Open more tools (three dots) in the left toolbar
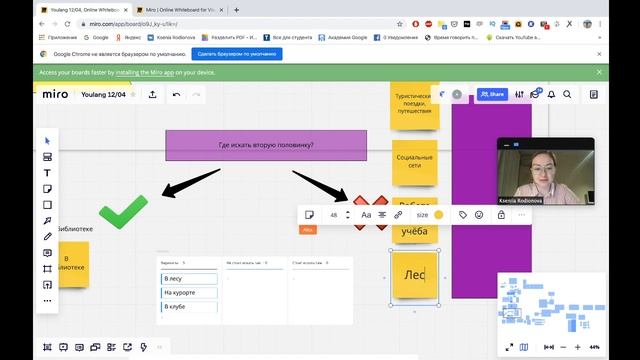The width and height of the screenshot is (640, 360). point(47,301)
